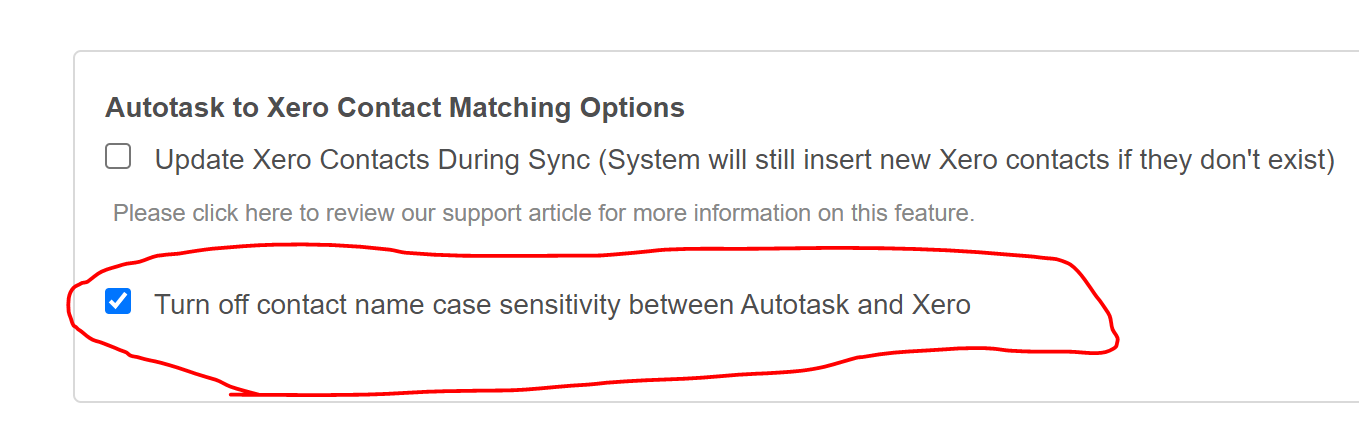The height and width of the screenshot is (439, 1359).
Task: Enable the Update Xero Contacts During Sync checkbox
Action: [x=118, y=156]
